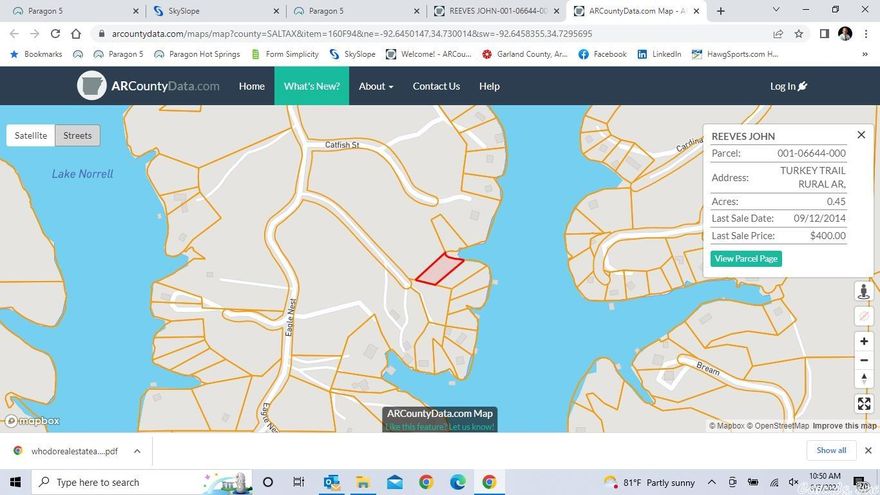Switch to the SkySlope browser tab
This screenshot has height=495, width=880.
[x=216, y=11]
